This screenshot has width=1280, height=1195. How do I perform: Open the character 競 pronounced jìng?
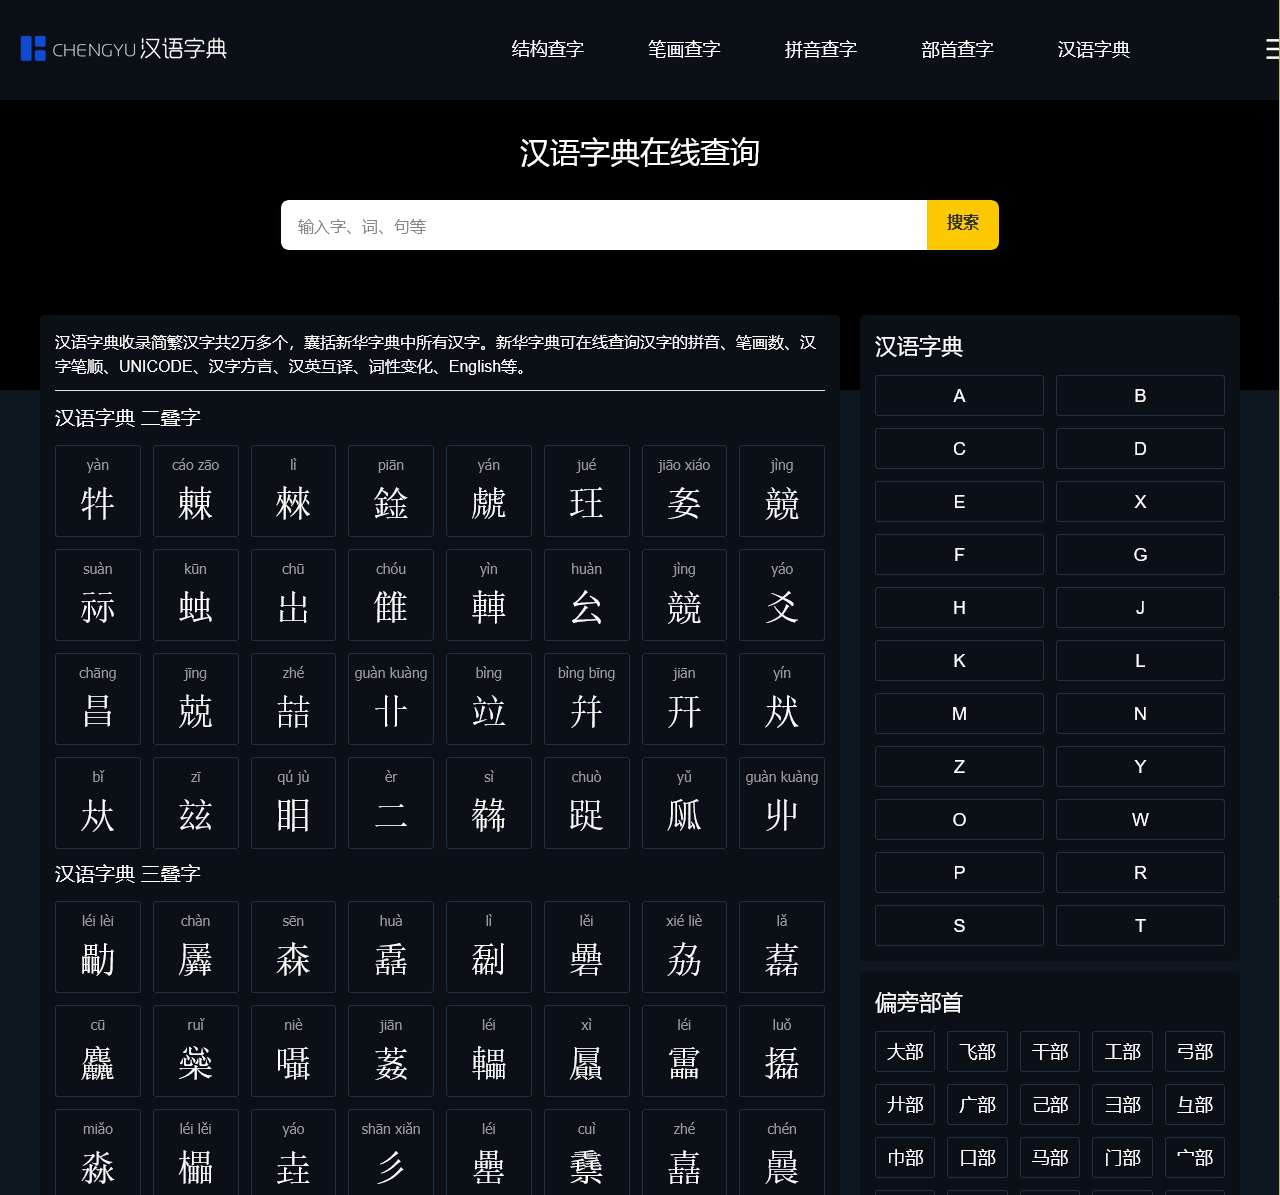[781, 491]
